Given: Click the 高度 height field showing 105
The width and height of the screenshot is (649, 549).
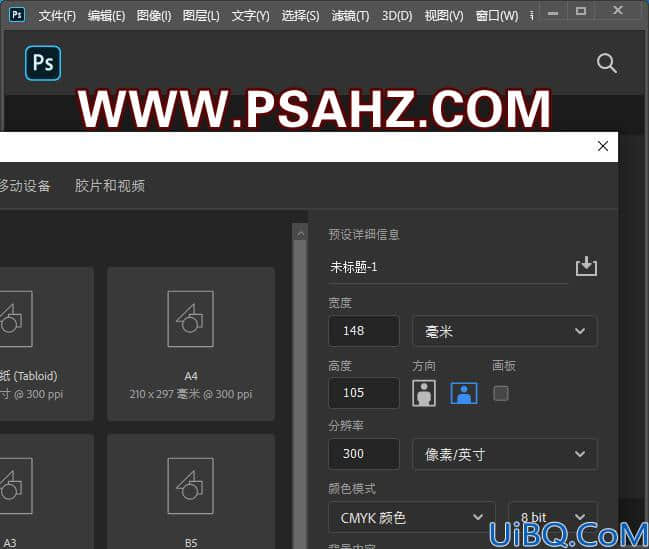Looking at the screenshot, I should point(364,393).
